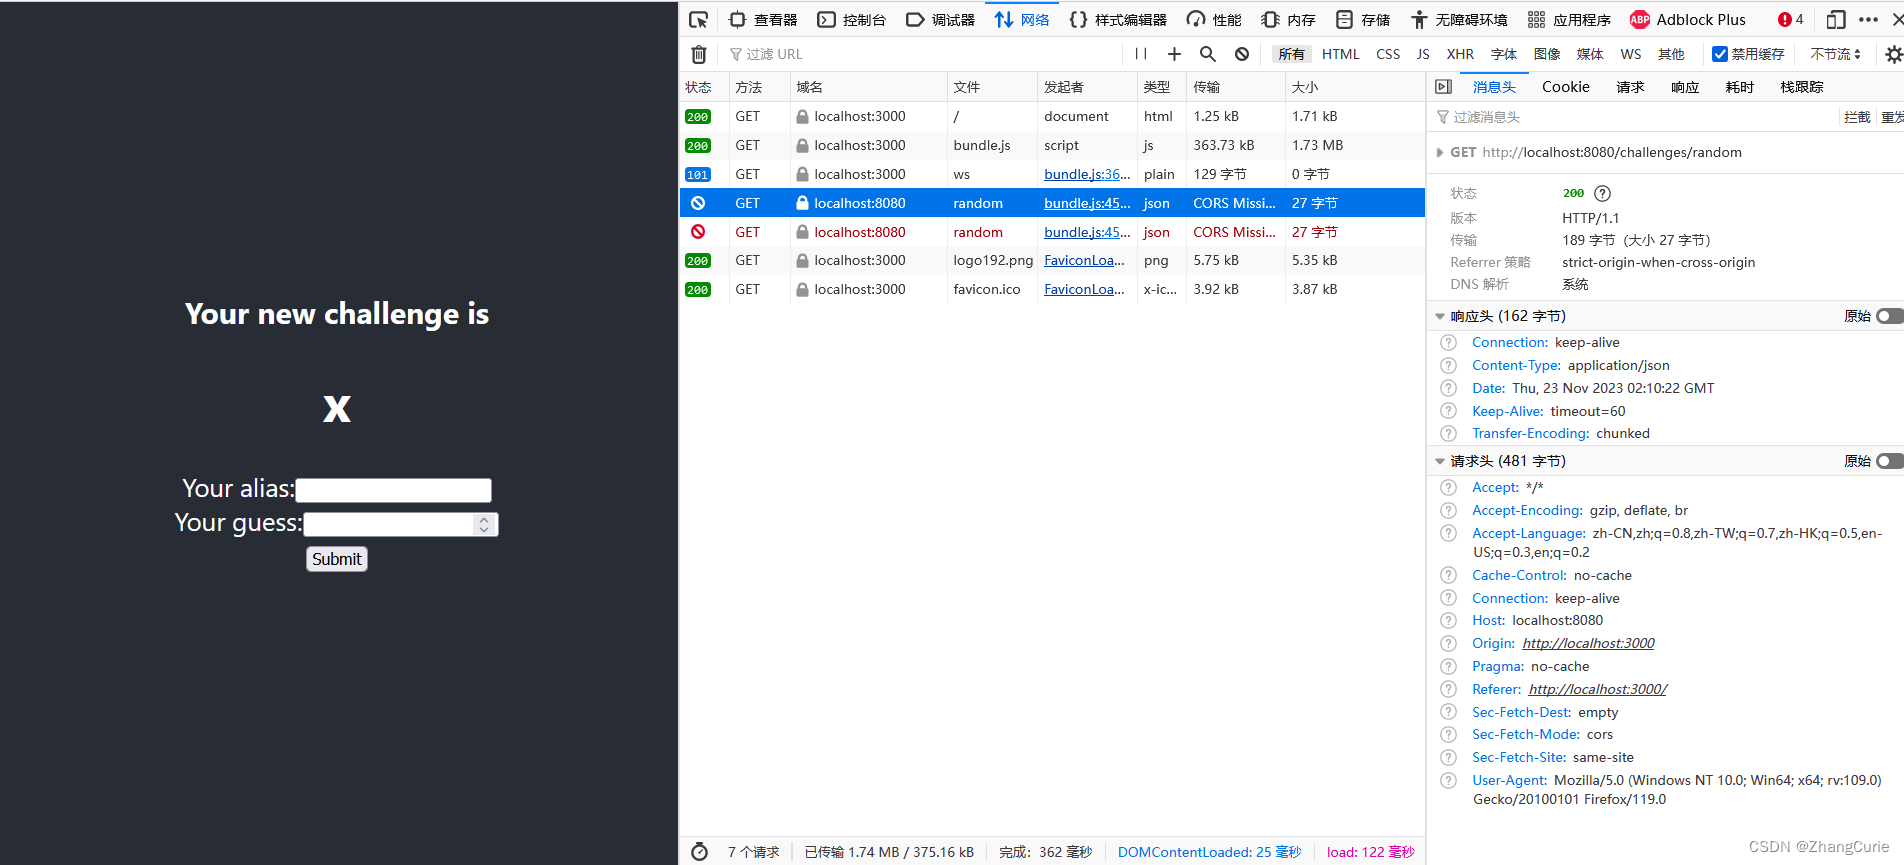This screenshot has width=1904, height=865.
Task: Switch to the Debugger (调试器) panel
Action: point(940,19)
